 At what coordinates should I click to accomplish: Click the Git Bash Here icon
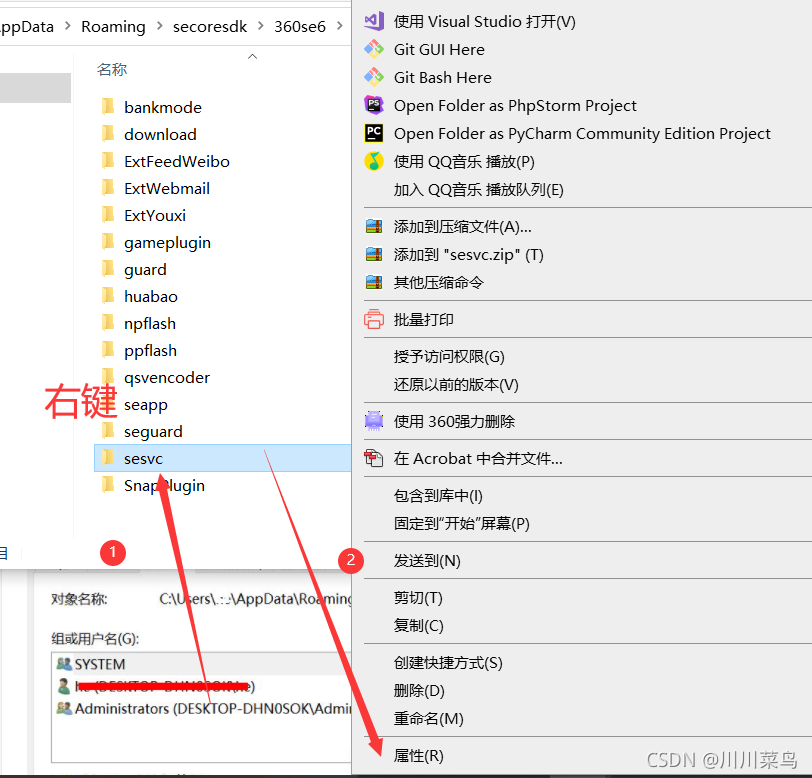[x=374, y=77]
